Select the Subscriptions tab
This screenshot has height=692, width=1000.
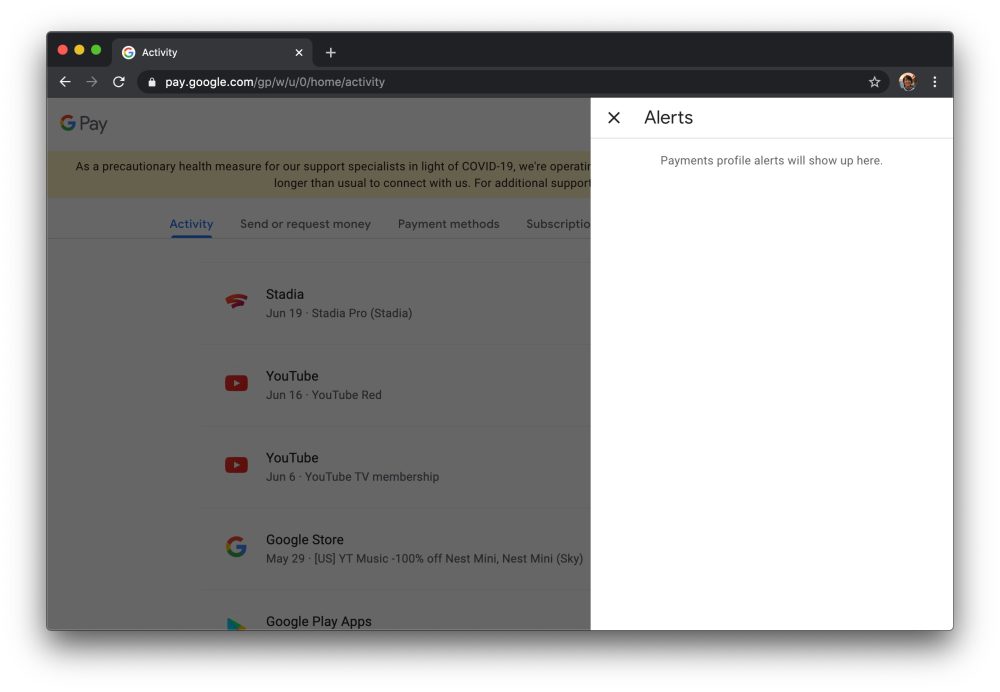tap(560, 224)
